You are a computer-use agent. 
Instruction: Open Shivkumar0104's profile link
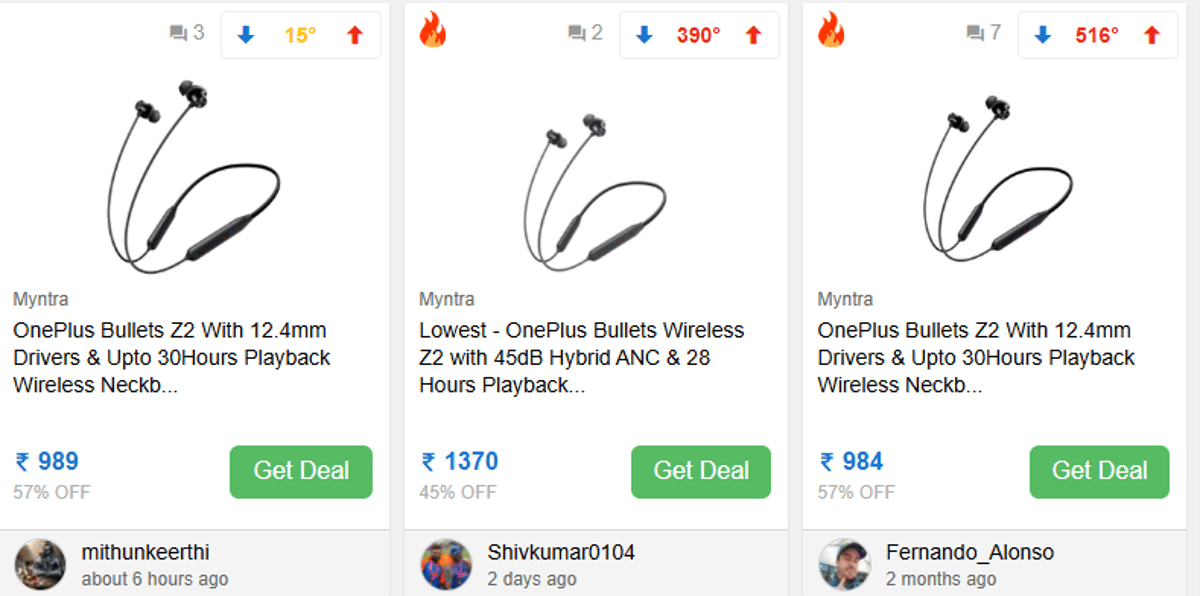tap(561, 552)
